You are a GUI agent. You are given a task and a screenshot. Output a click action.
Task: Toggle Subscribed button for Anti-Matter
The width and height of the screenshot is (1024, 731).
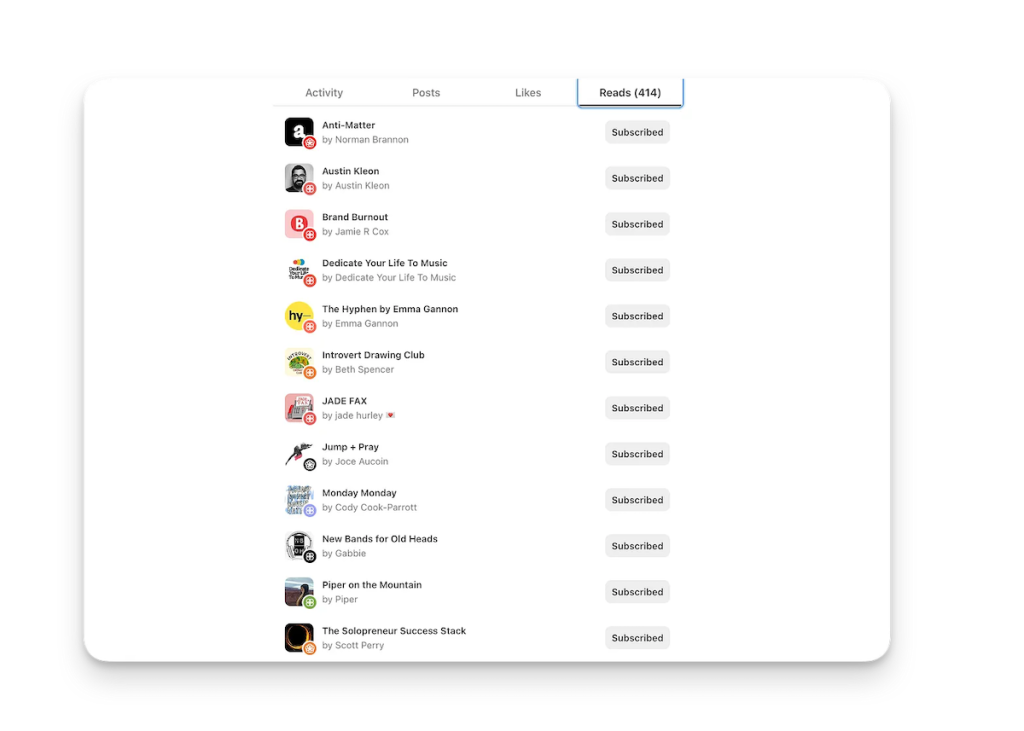[637, 132]
